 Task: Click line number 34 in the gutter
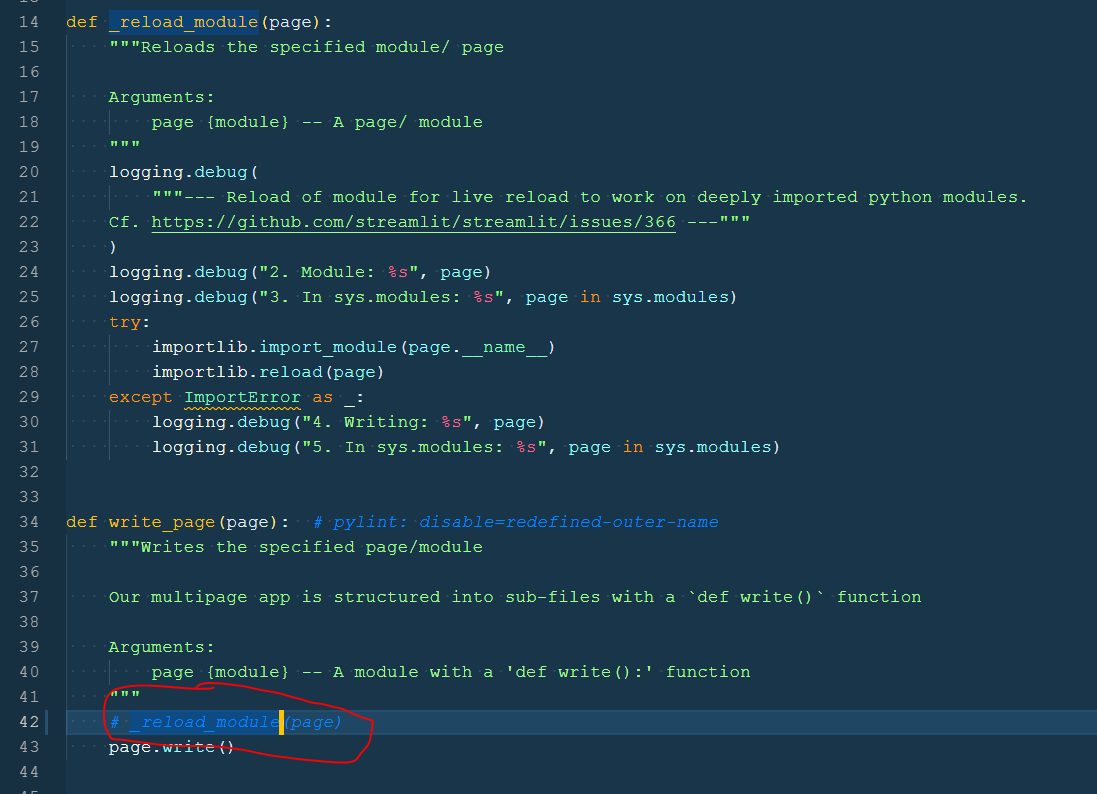pyautogui.click(x=29, y=522)
